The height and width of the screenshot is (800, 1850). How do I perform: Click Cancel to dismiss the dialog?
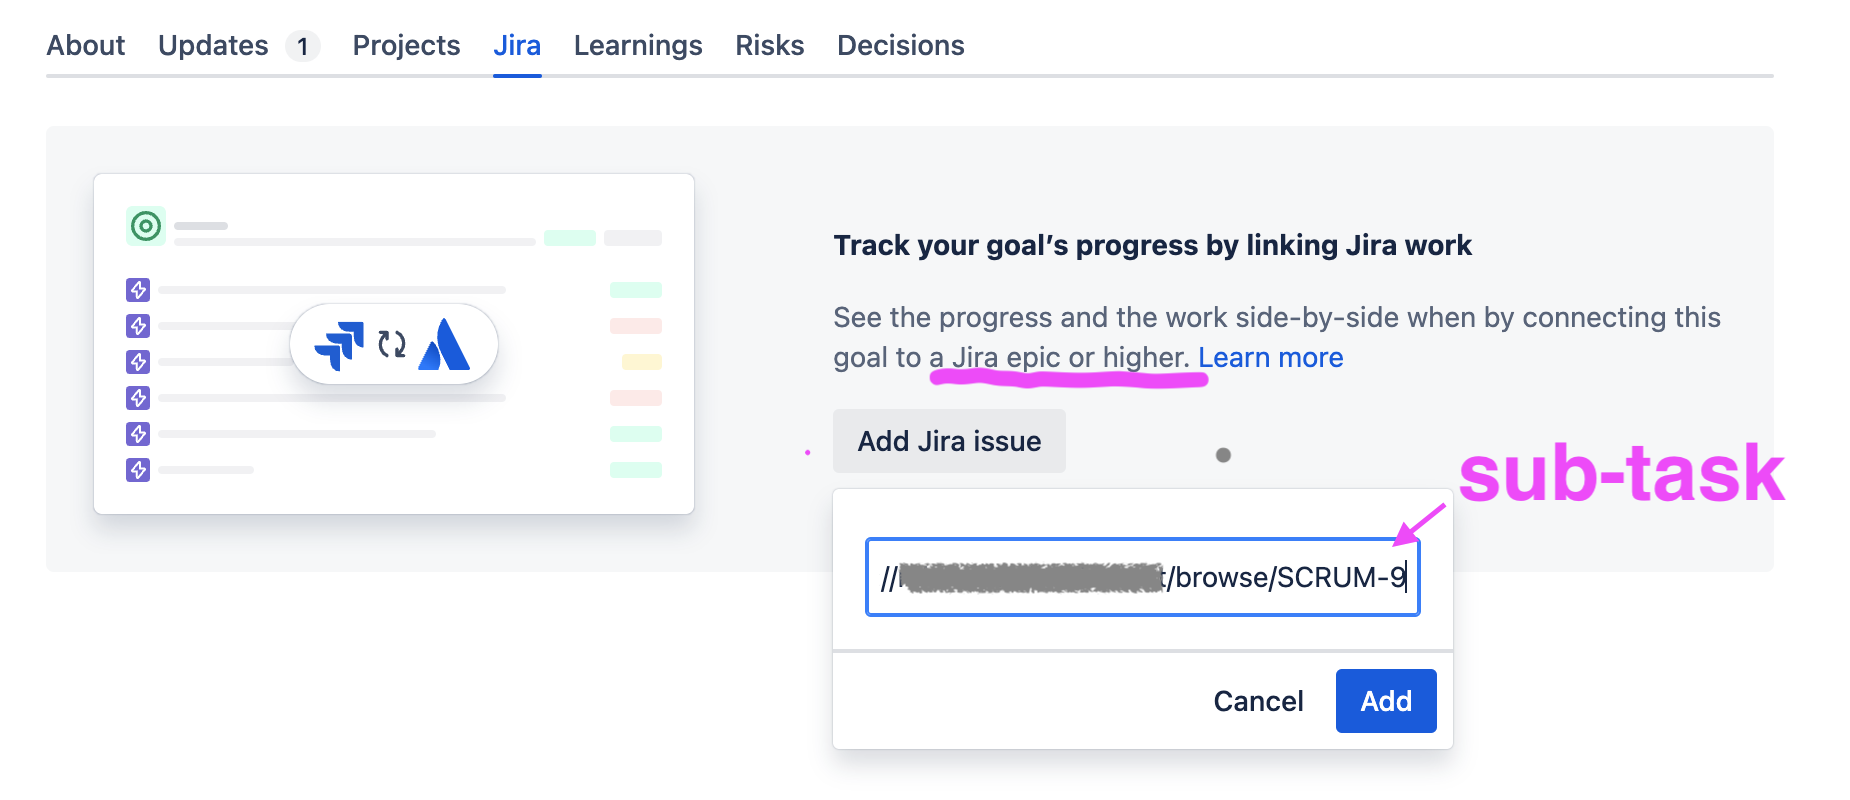click(1257, 701)
